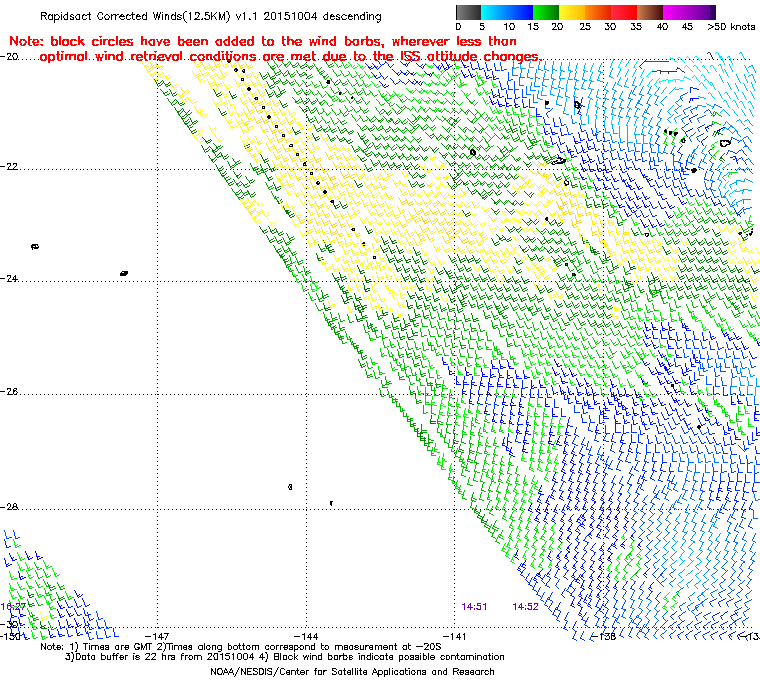
Task: Click the '-141' longitude axis label
Action: coord(455,636)
